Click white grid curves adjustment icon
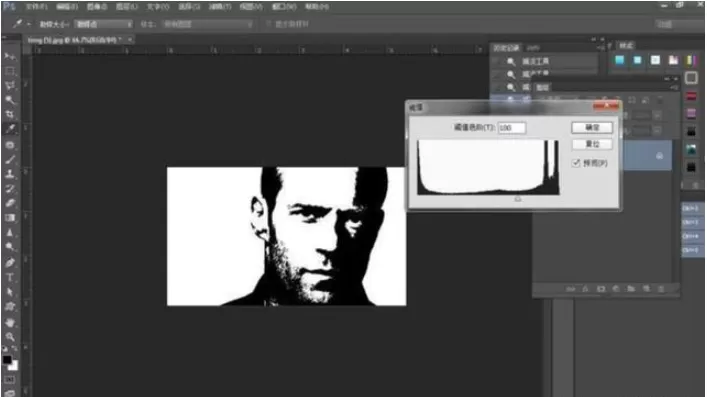 click(x=655, y=60)
